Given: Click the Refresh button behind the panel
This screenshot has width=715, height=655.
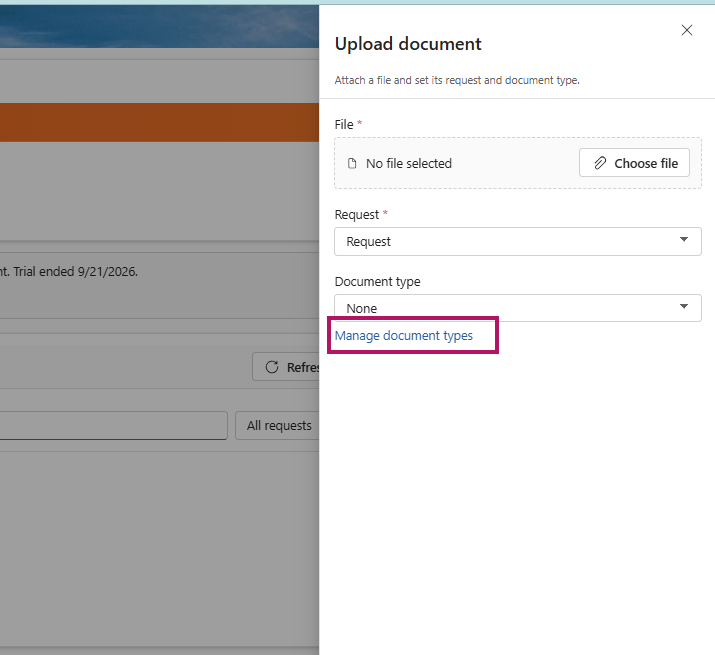Looking at the screenshot, I should [x=286, y=367].
